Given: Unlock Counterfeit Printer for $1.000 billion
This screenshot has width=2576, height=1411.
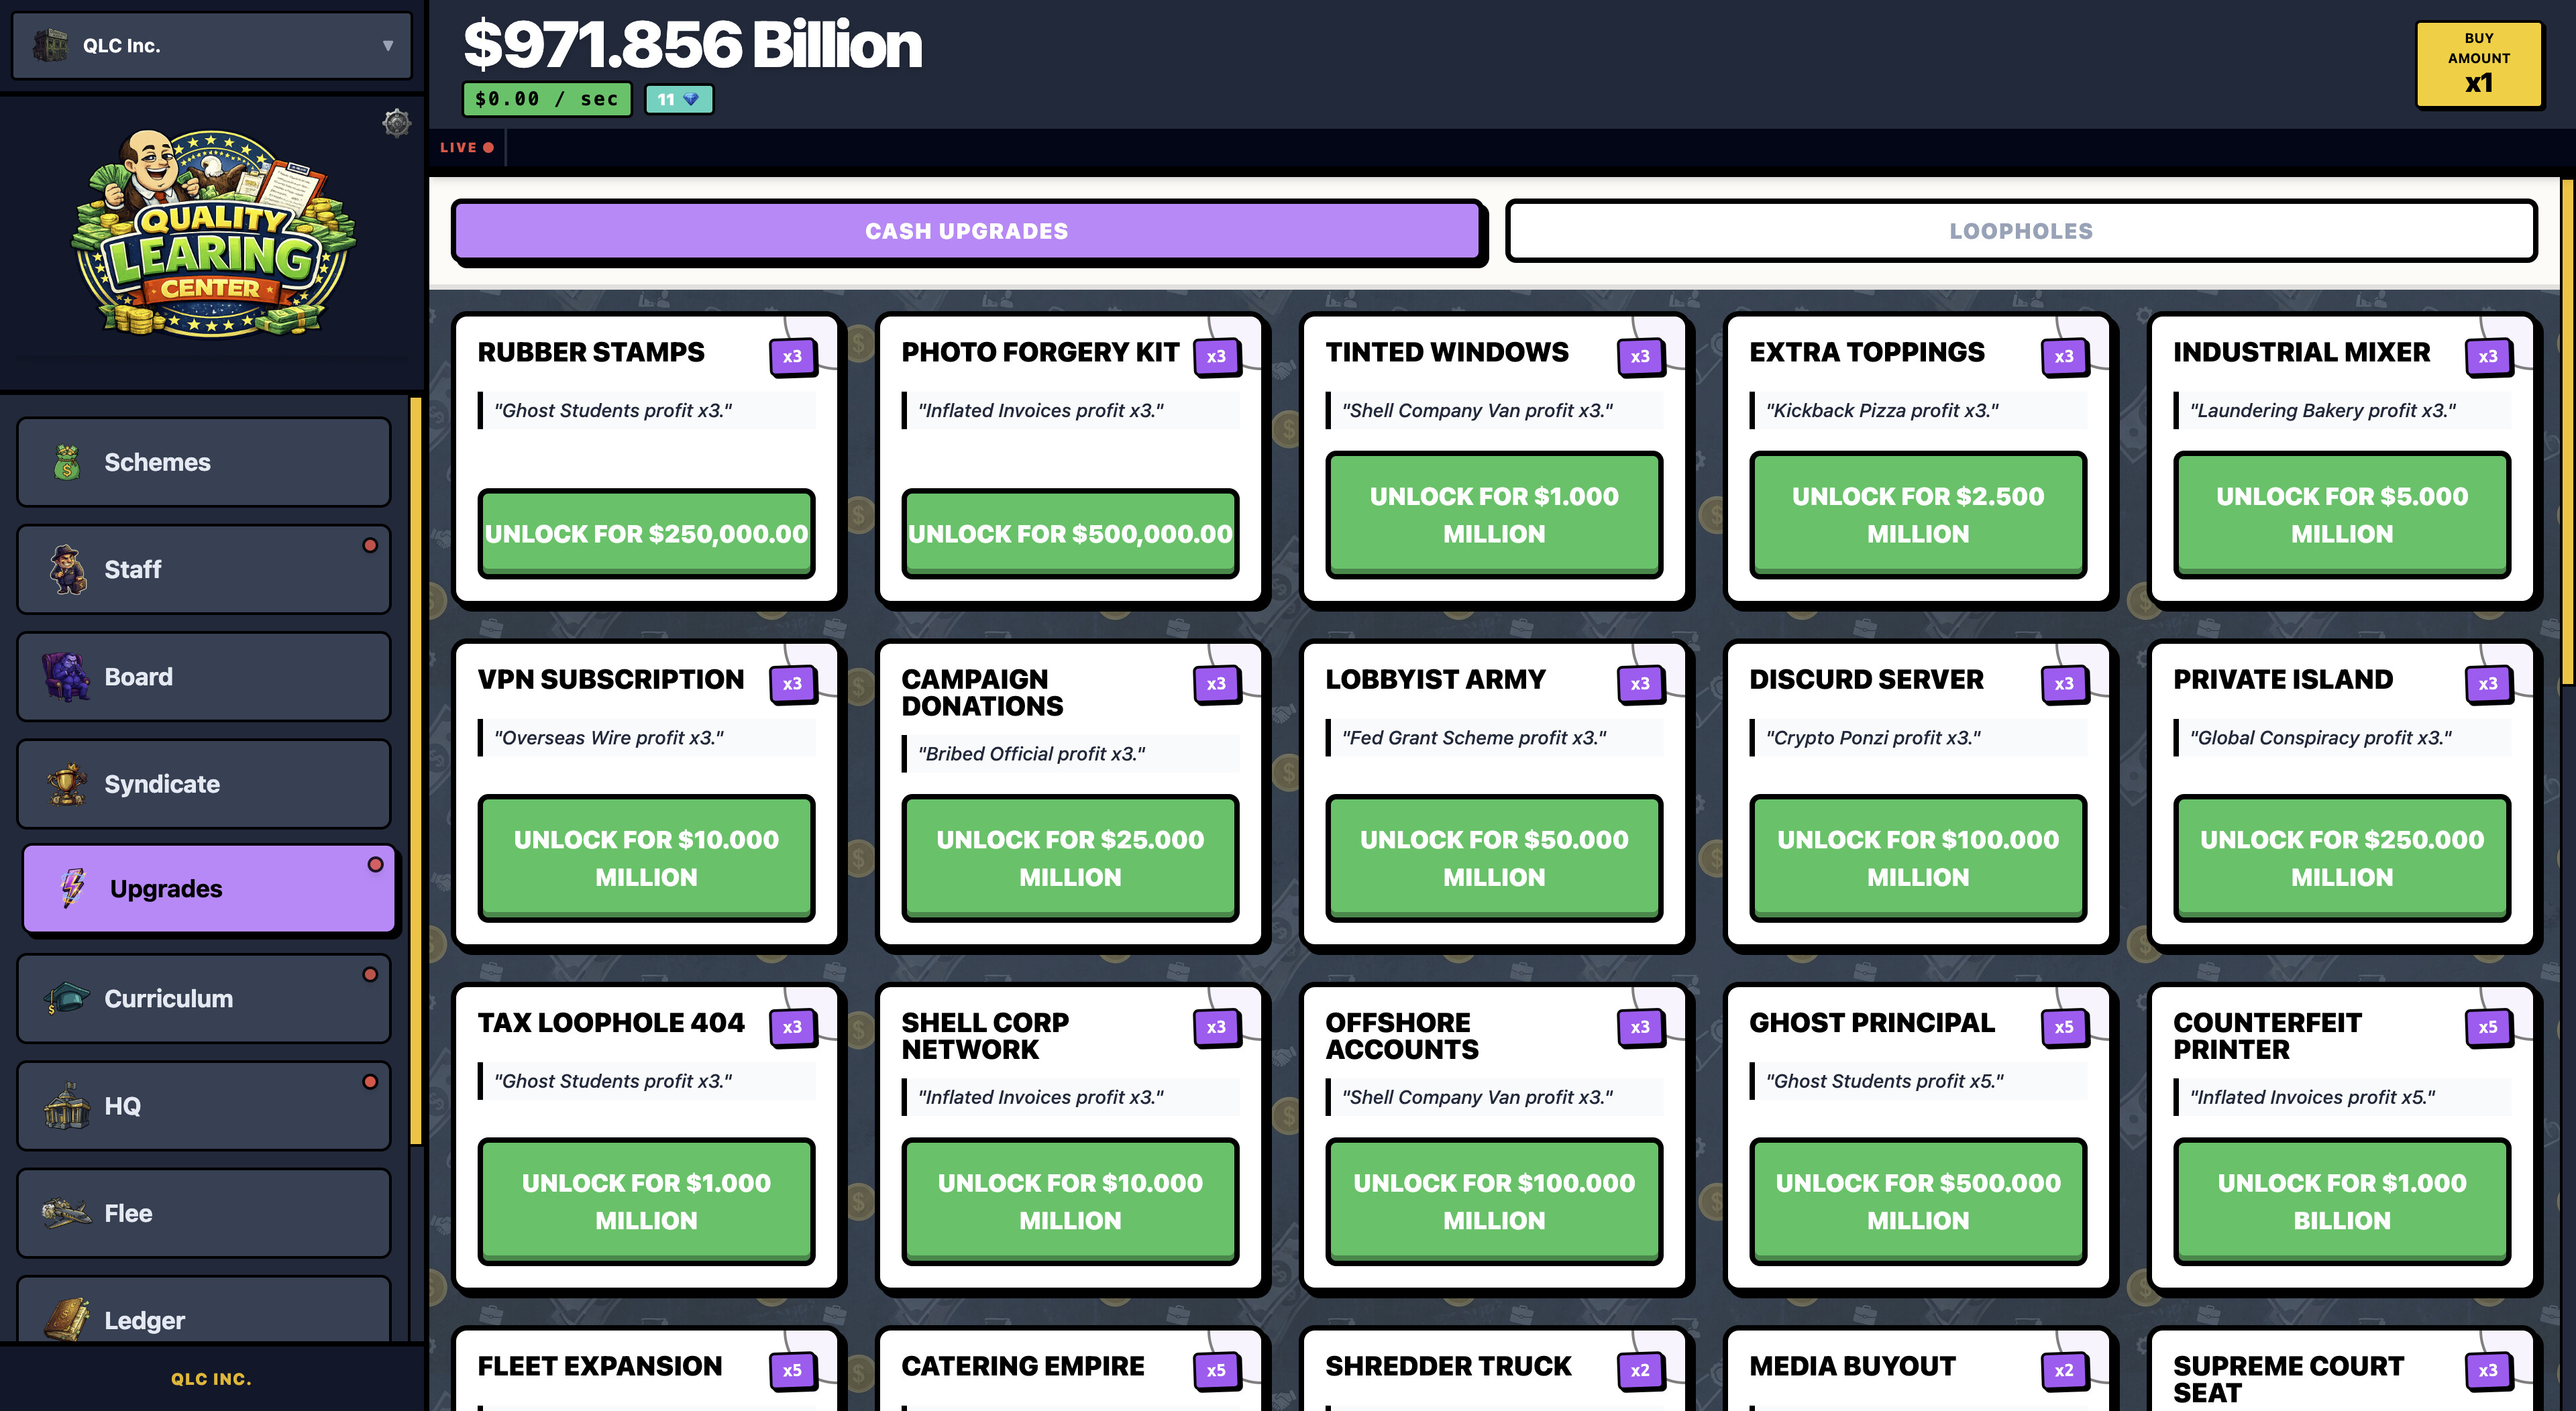Looking at the screenshot, I should [x=2342, y=1201].
